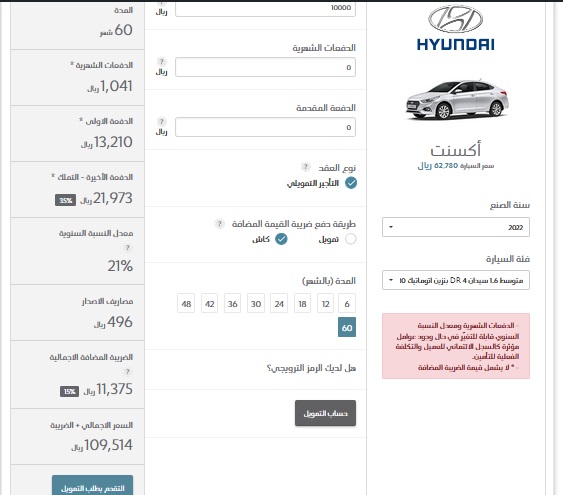
Task: Expand the promo code question section
Action: (x=311, y=368)
